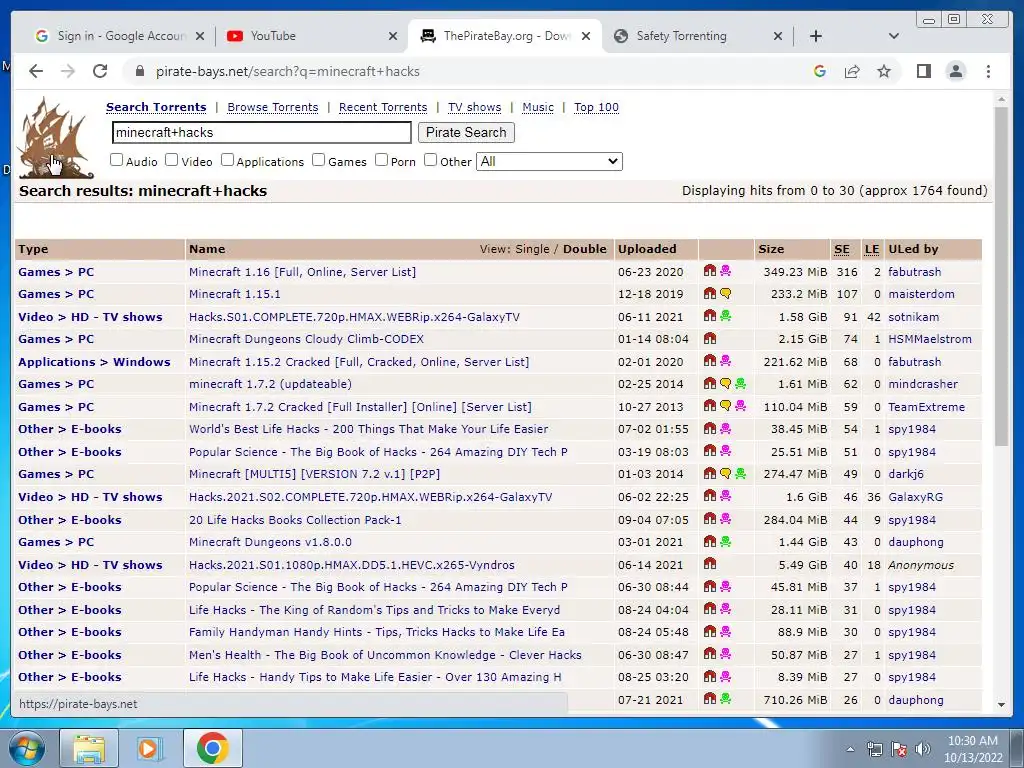
Task: Open share icon in address bar
Action: pos(852,71)
